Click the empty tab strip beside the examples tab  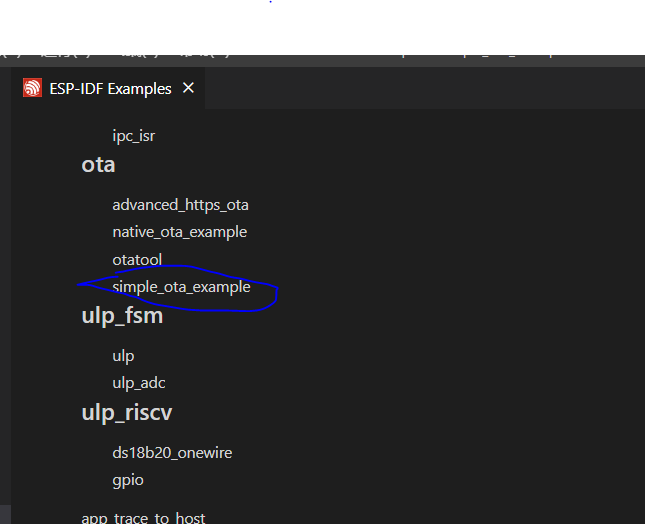[x=425, y=88]
